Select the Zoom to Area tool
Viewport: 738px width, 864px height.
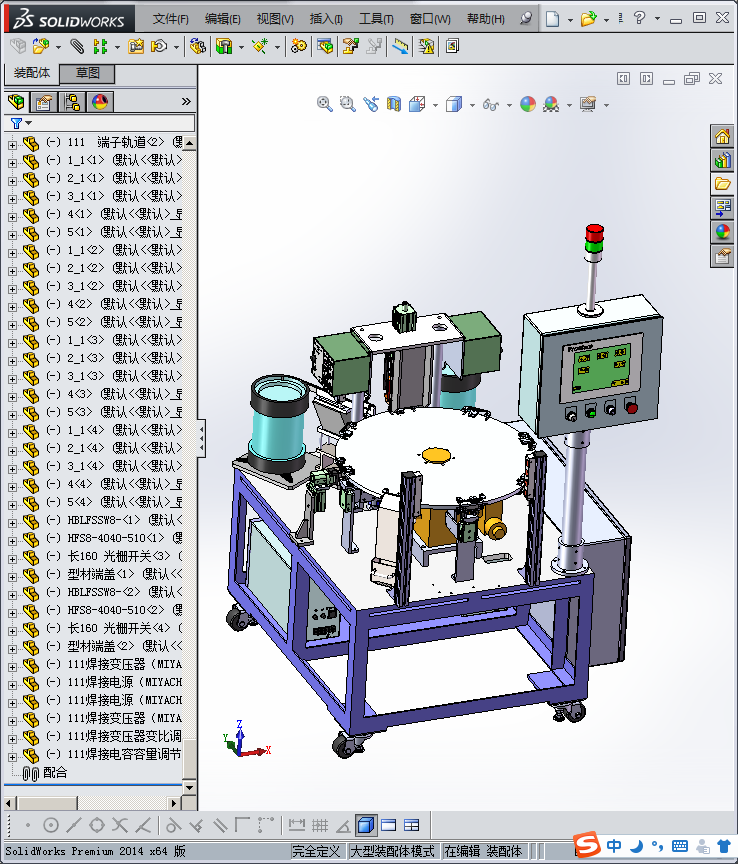coord(347,104)
